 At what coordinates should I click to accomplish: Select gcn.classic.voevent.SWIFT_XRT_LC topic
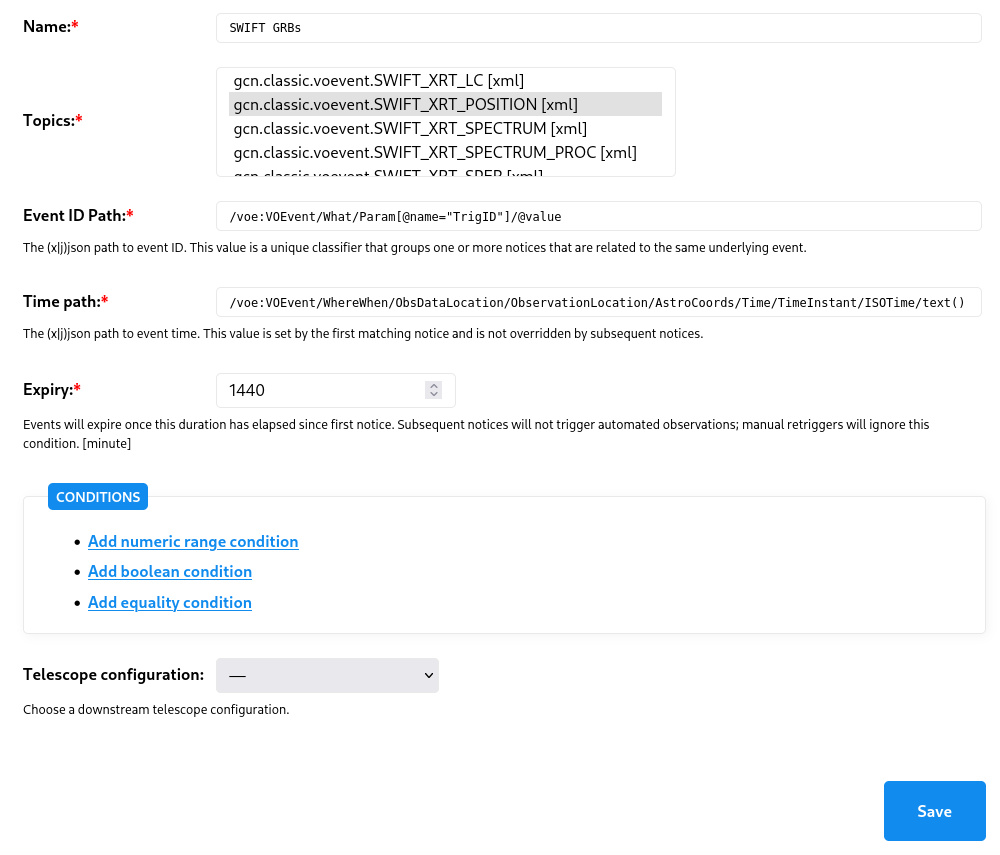pyautogui.click(x=378, y=80)
